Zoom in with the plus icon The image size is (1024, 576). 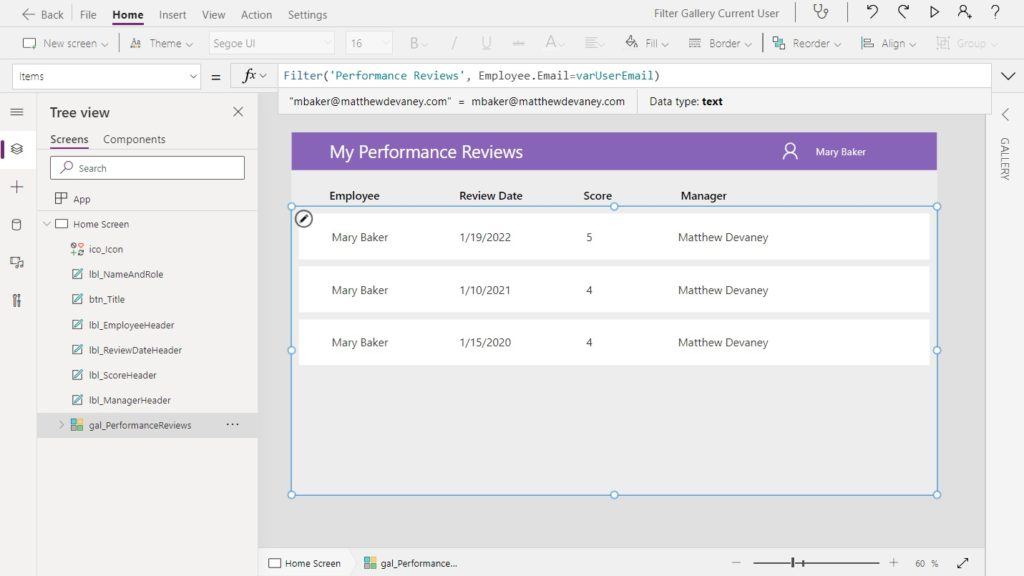click(x=893, y=563)
